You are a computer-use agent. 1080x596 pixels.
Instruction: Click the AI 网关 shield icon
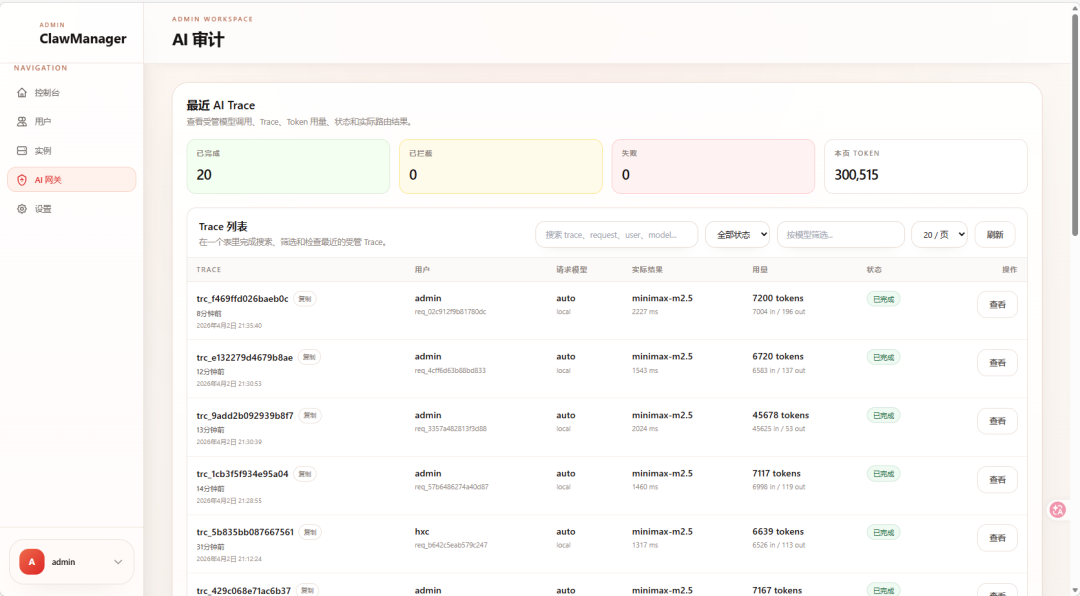22,179
